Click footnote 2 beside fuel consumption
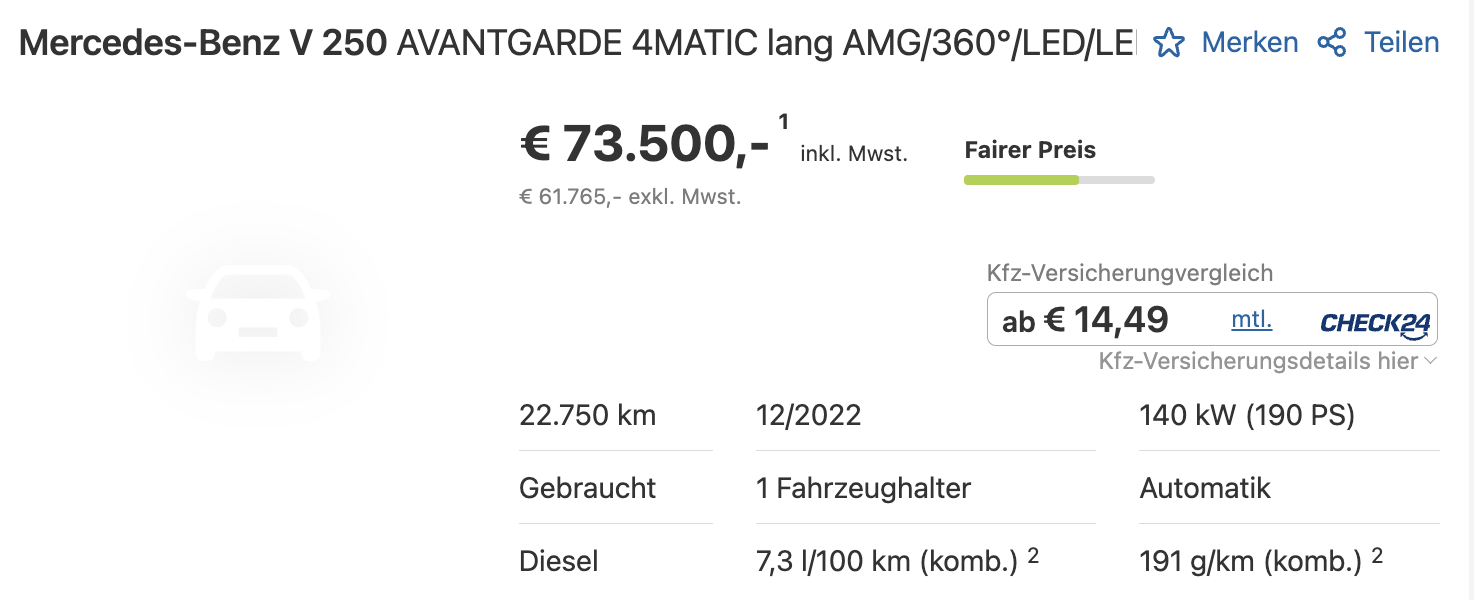The image size is (1474, 600). pyautogui.click(x=1033, y=554)
